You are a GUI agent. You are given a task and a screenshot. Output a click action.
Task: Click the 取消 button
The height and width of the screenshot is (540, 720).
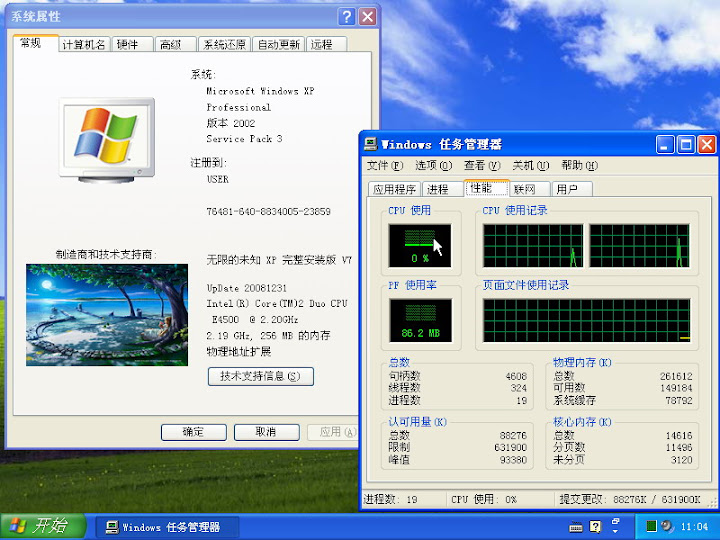[266, 432]
